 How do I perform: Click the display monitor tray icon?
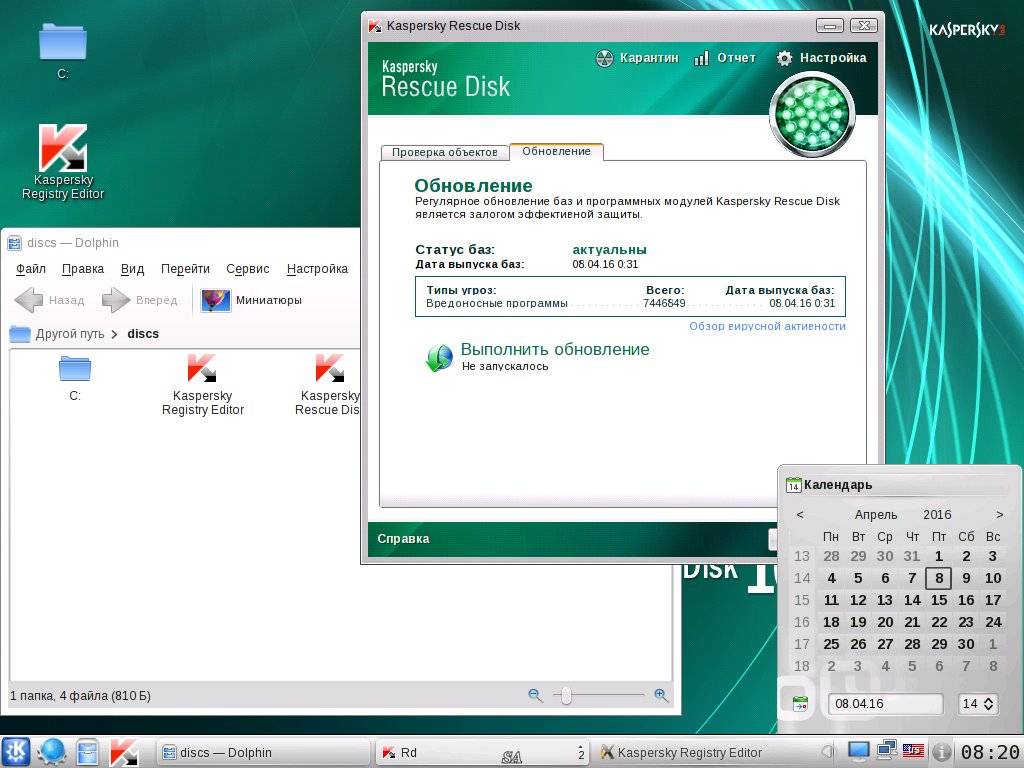click(858, 752)
